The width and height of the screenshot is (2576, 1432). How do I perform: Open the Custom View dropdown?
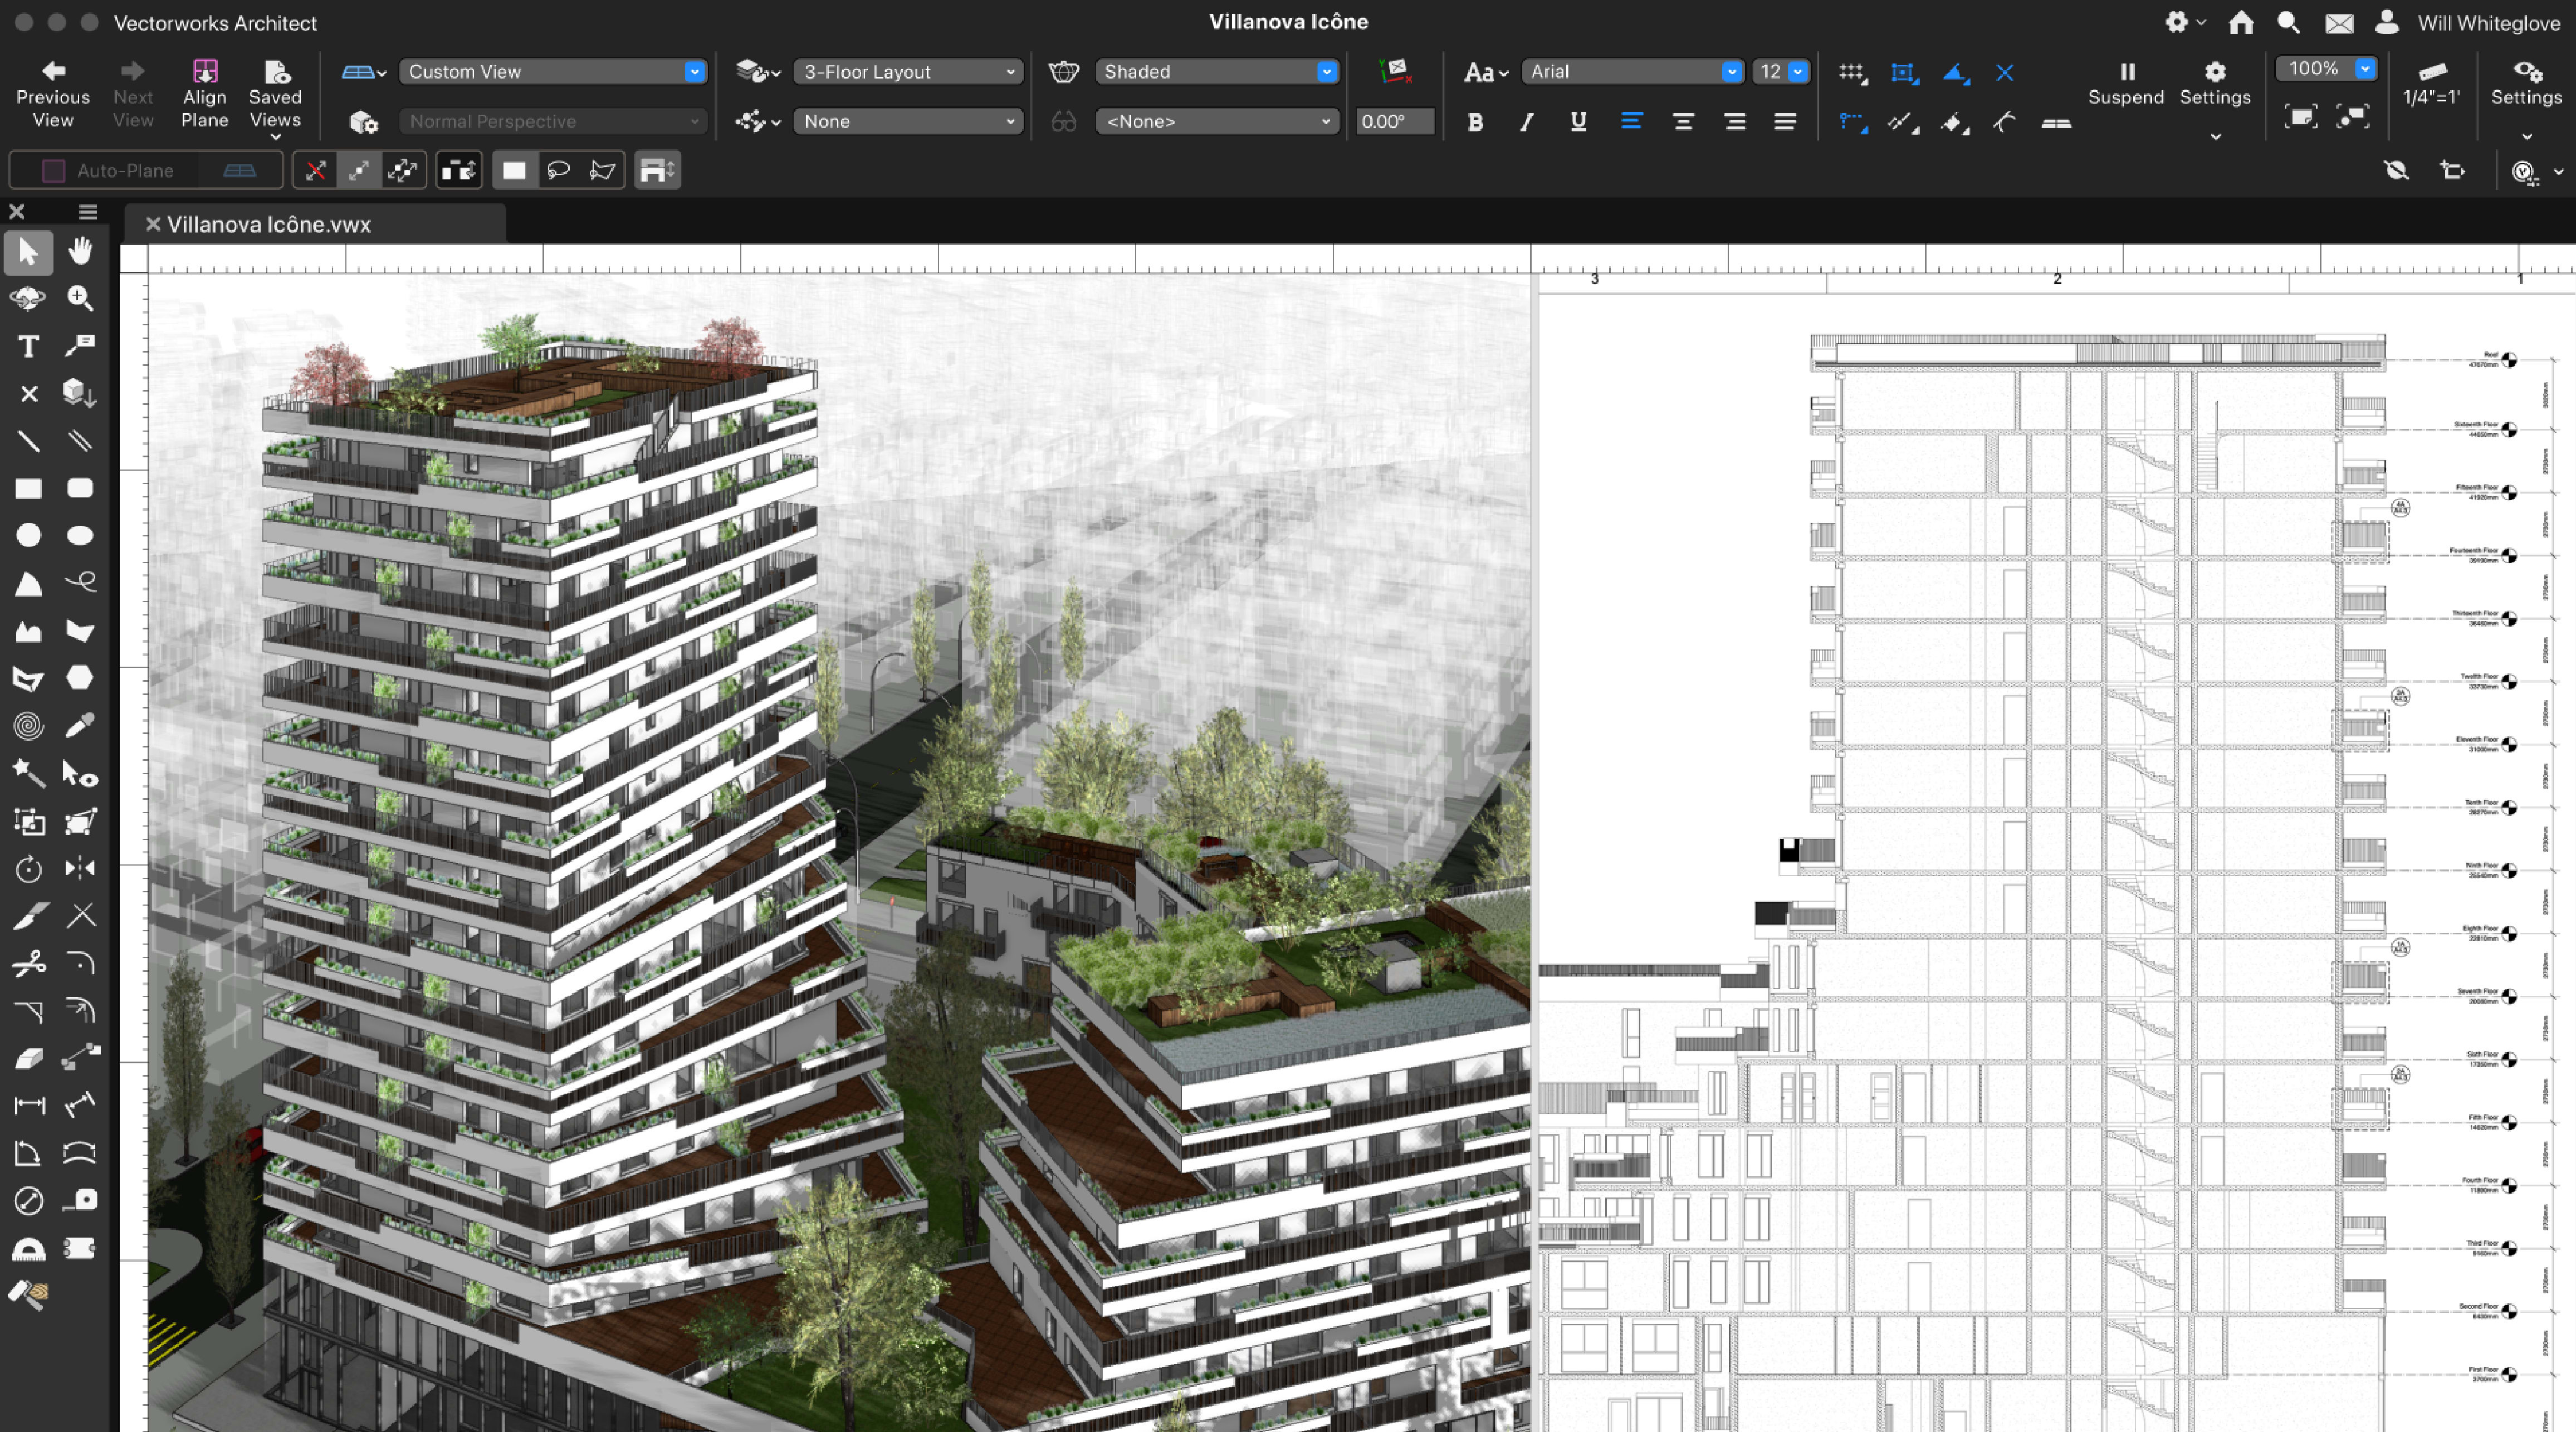coord(694,71)
